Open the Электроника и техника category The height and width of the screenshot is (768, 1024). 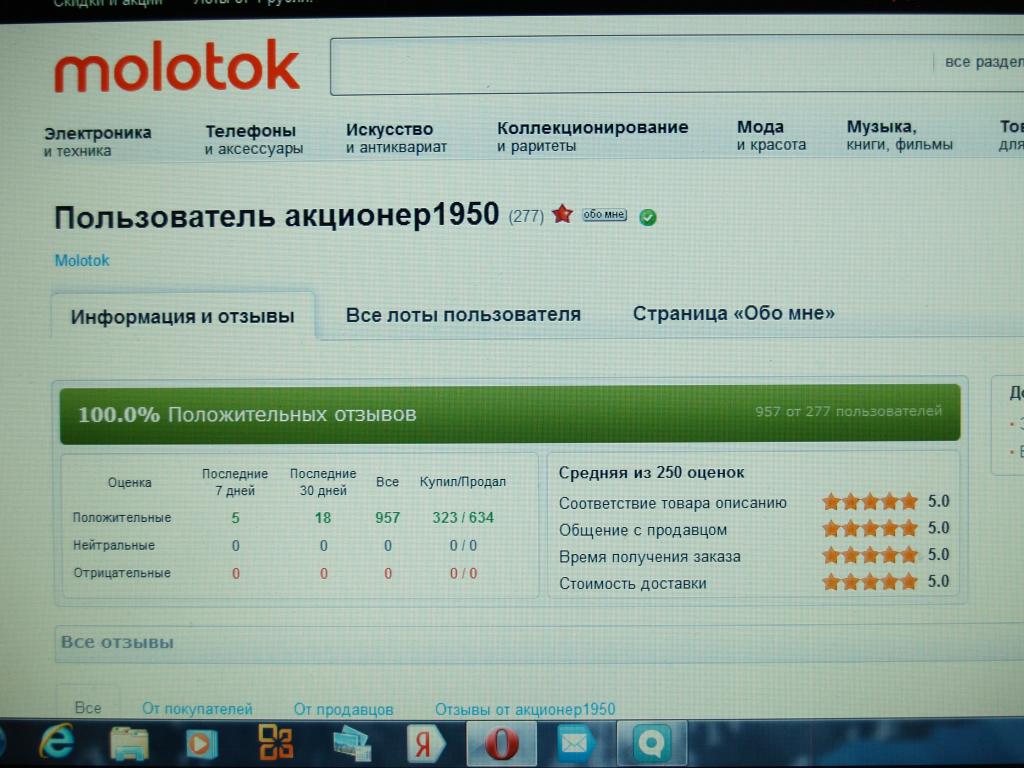tap(97, 142)
